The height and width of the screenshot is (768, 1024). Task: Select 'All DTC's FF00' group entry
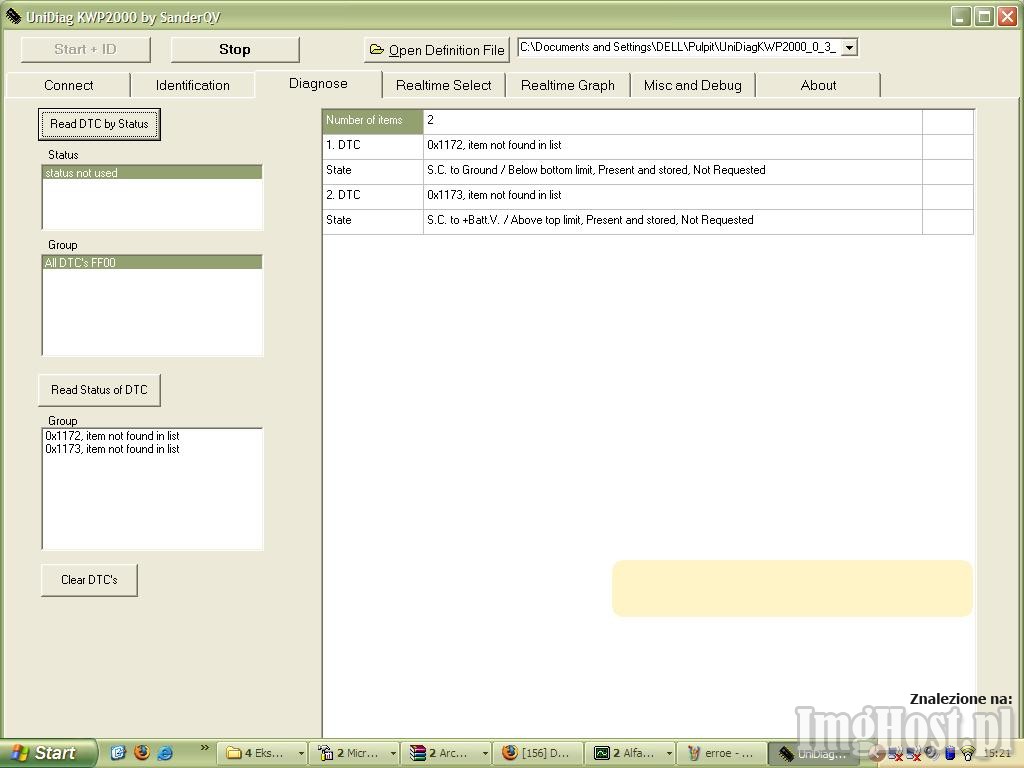[152, 263]
